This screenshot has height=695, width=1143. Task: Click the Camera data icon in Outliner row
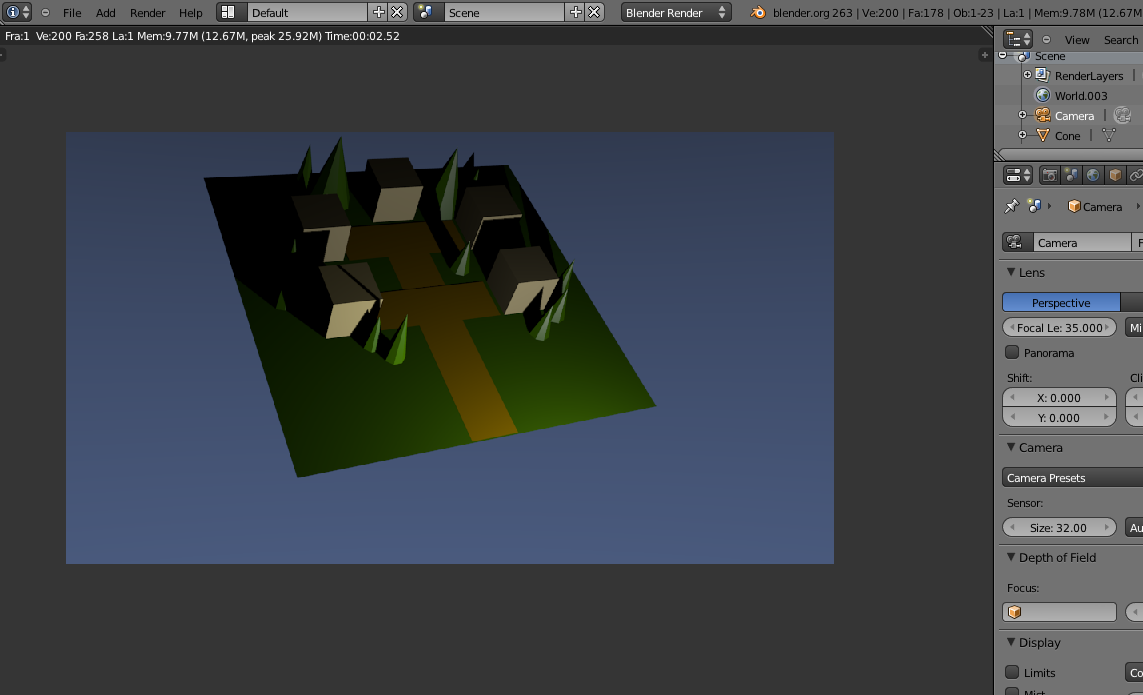1123,115
